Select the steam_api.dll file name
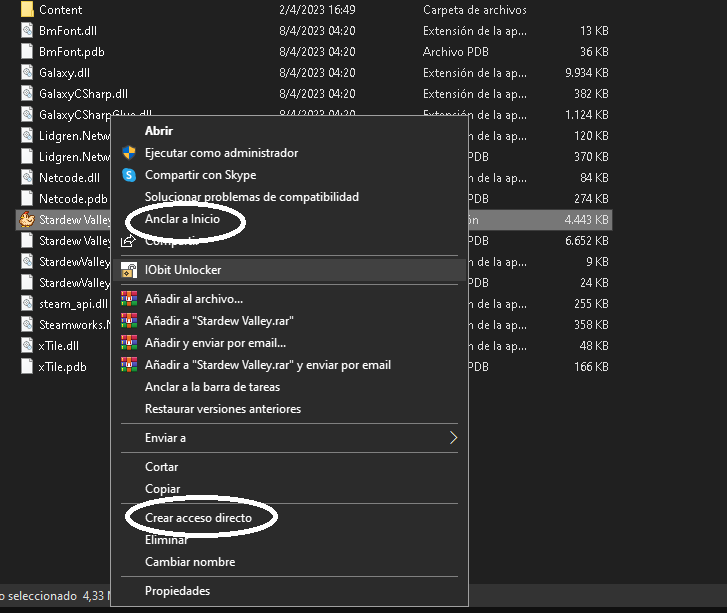 click(73, 304)
